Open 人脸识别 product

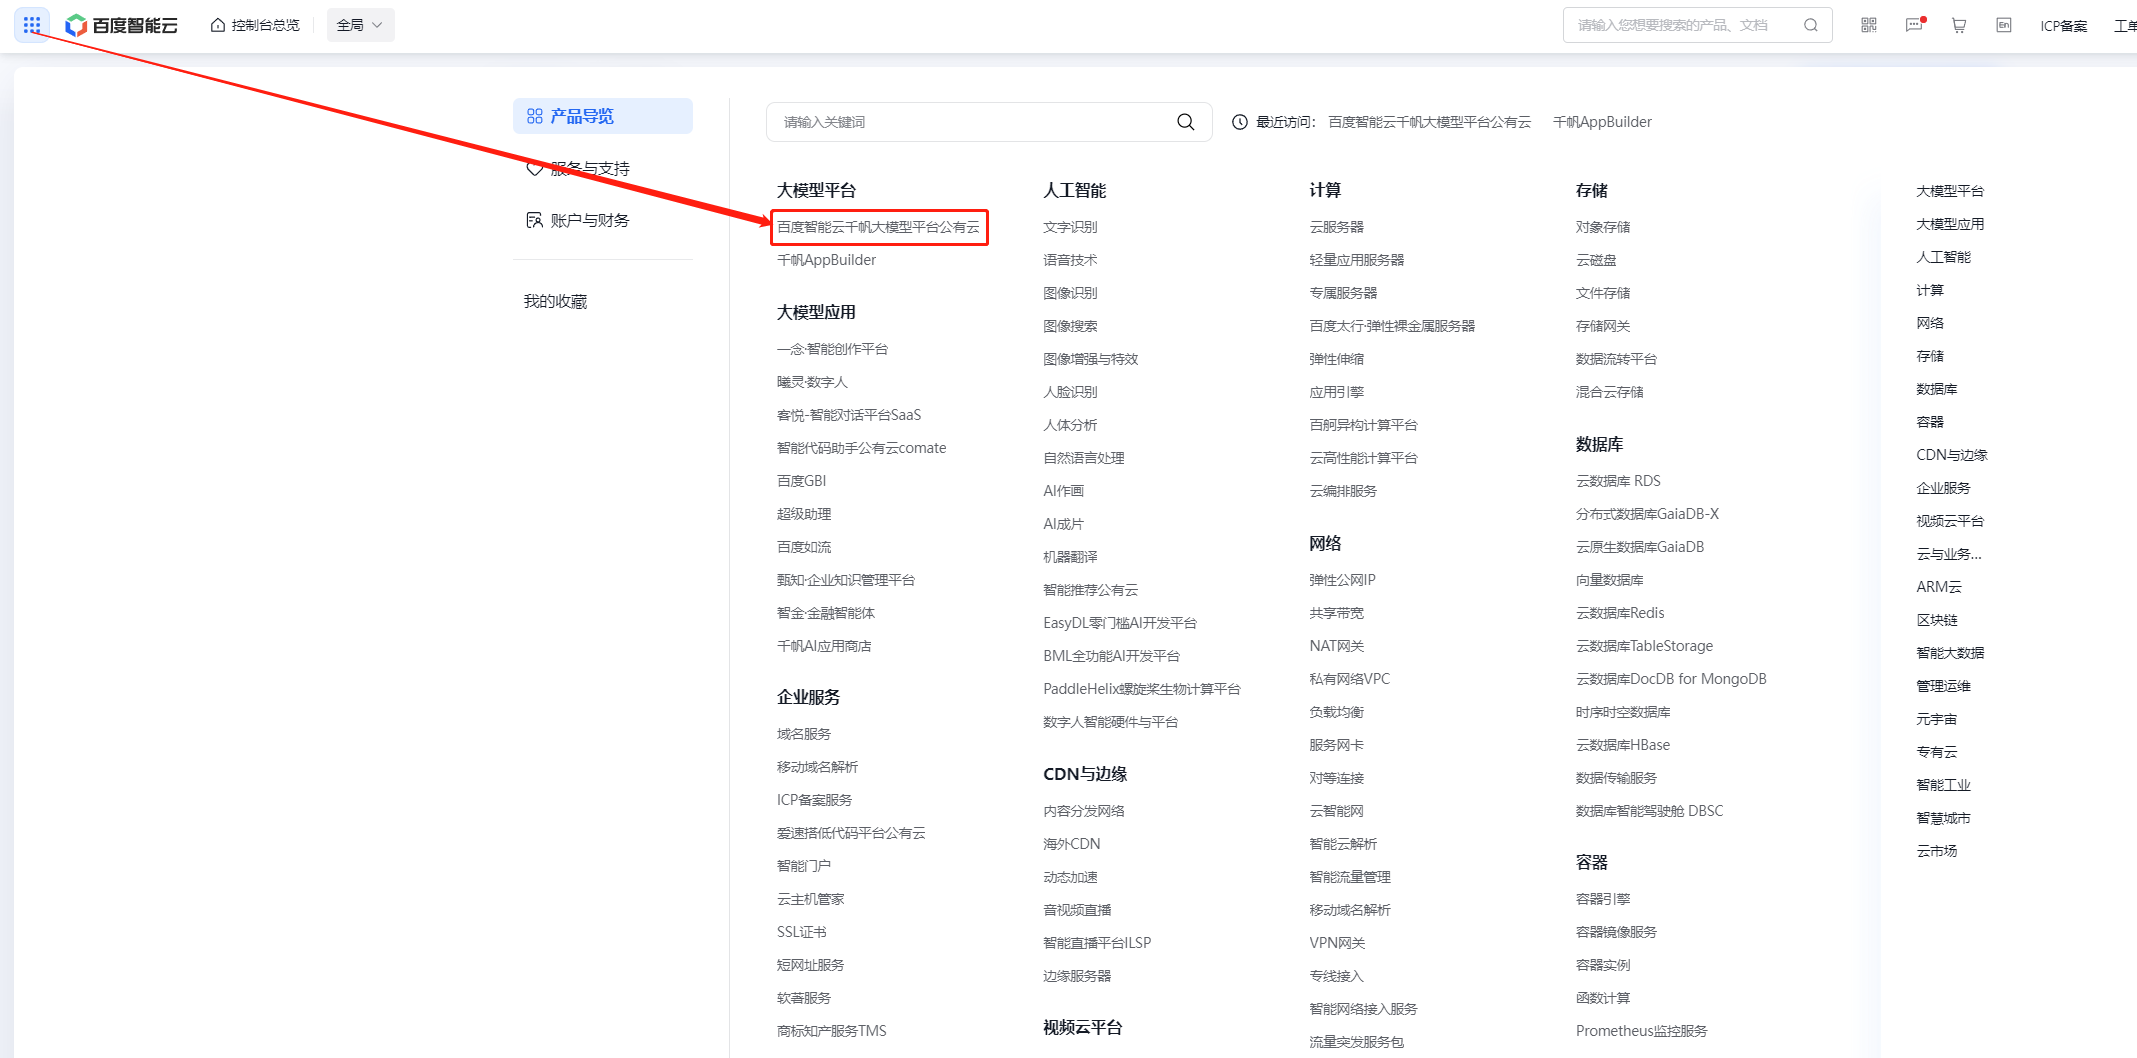1070,392
